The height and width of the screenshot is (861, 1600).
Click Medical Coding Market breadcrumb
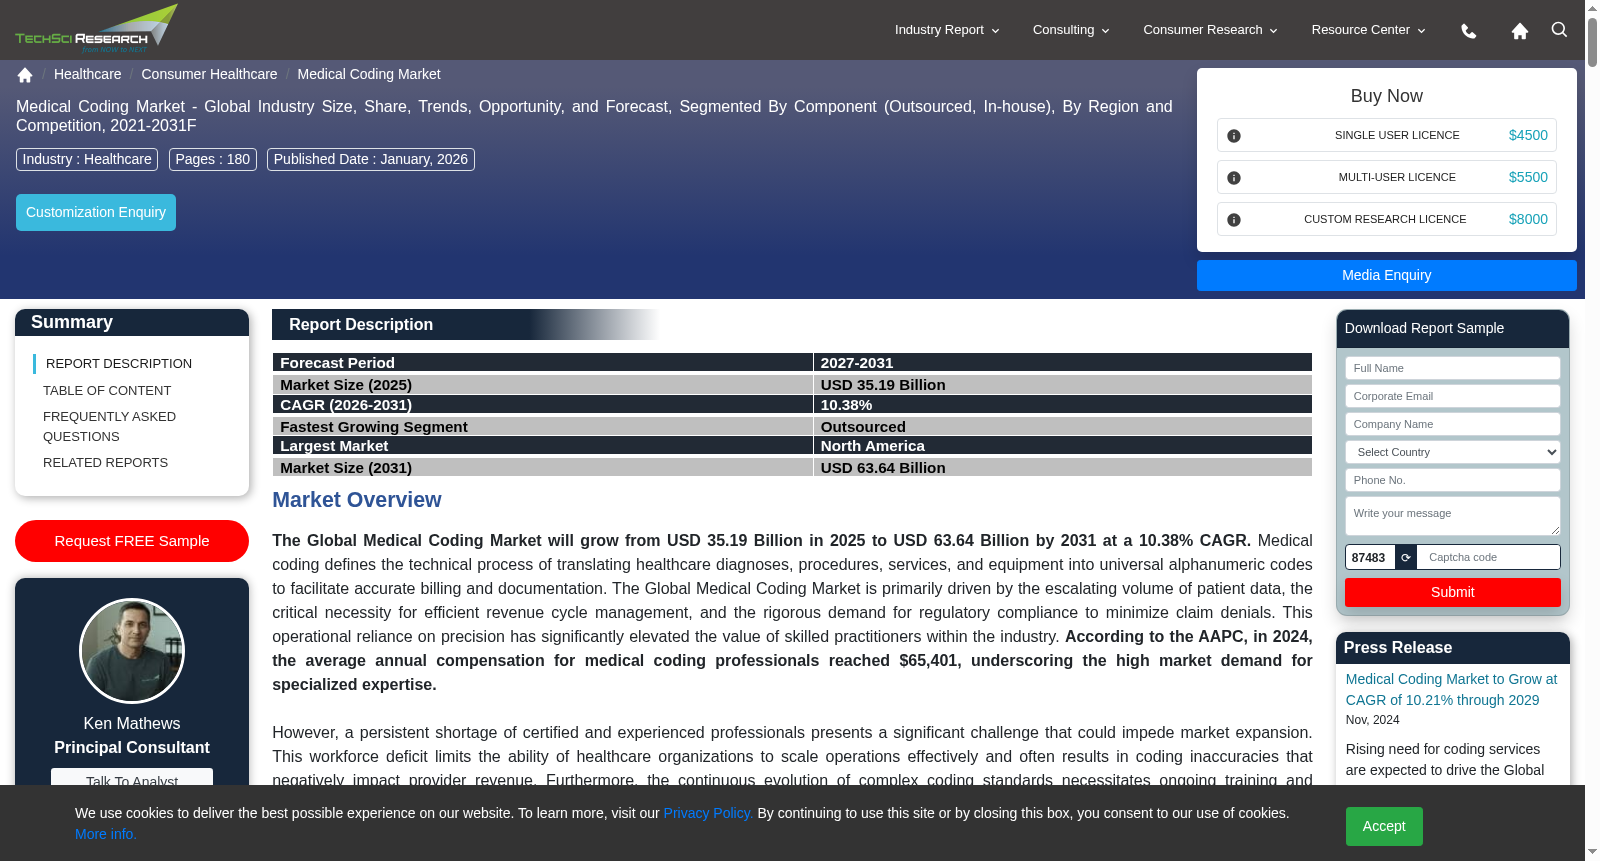pyautogui.click(x=369, y=74)
